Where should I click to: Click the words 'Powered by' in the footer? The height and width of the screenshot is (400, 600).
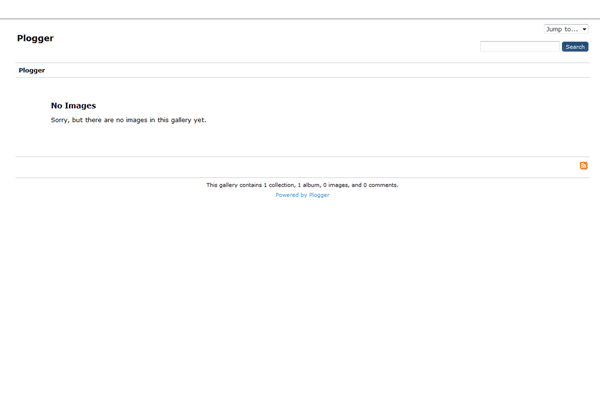[290, 195]
